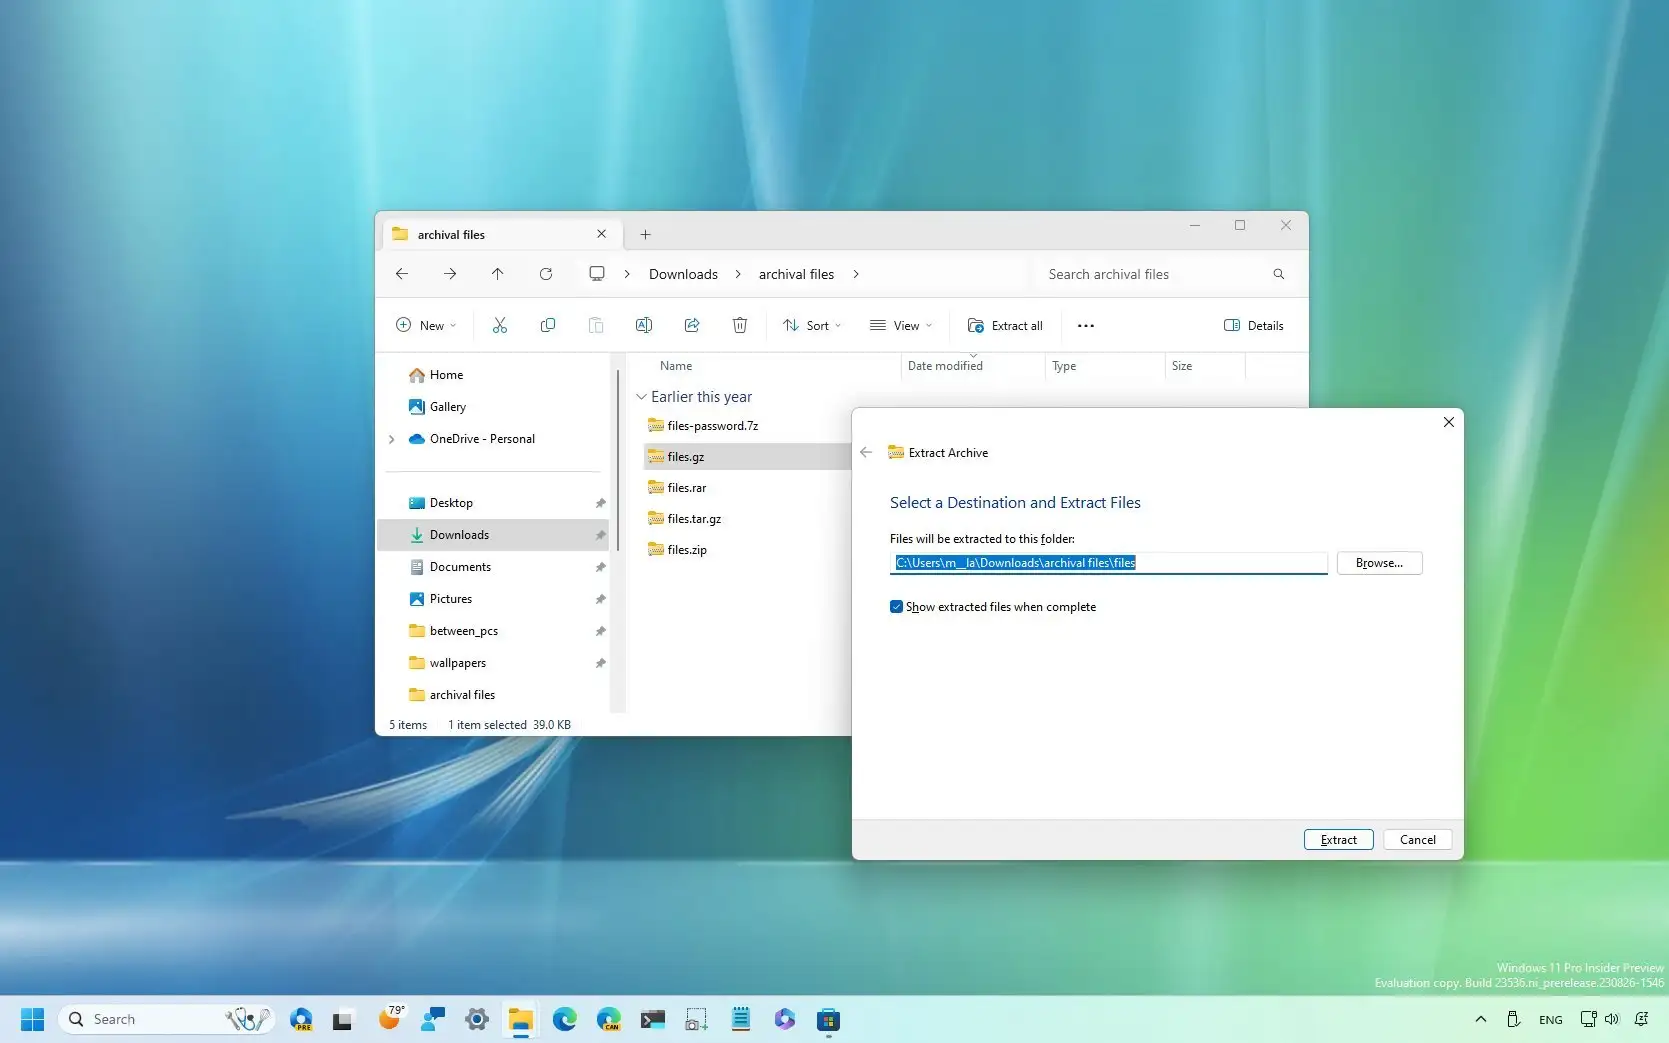
Task: Open the Sort dropdown
Action: (x=811, y=325)
